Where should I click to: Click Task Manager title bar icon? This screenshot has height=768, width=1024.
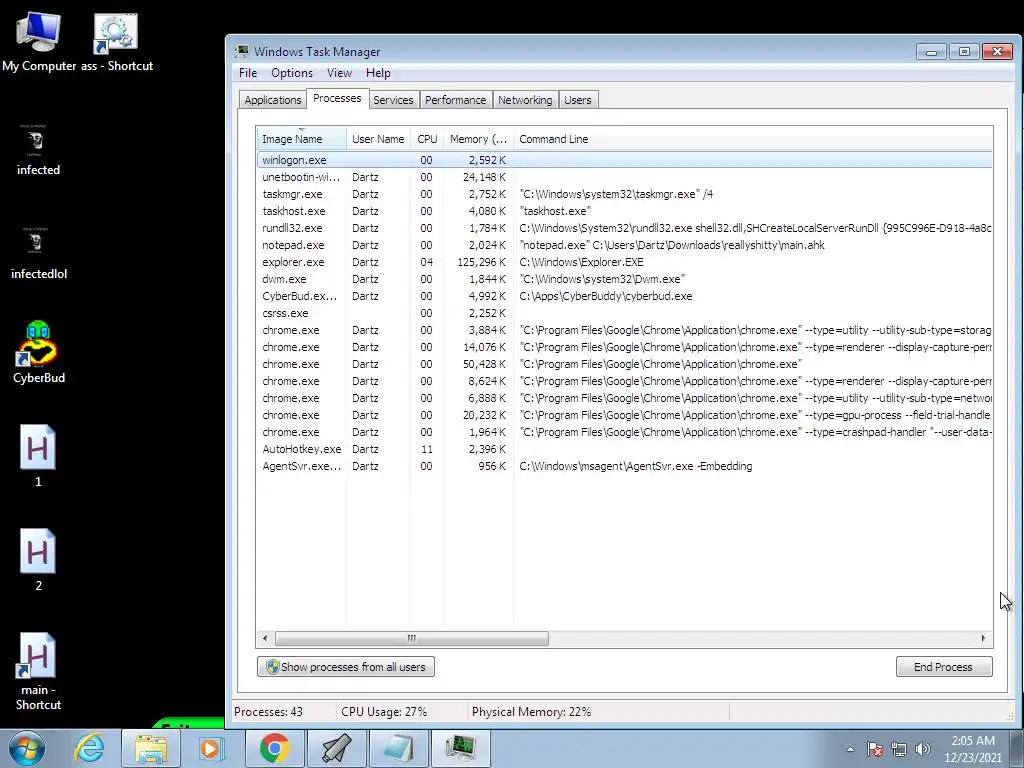coord(242,51)
